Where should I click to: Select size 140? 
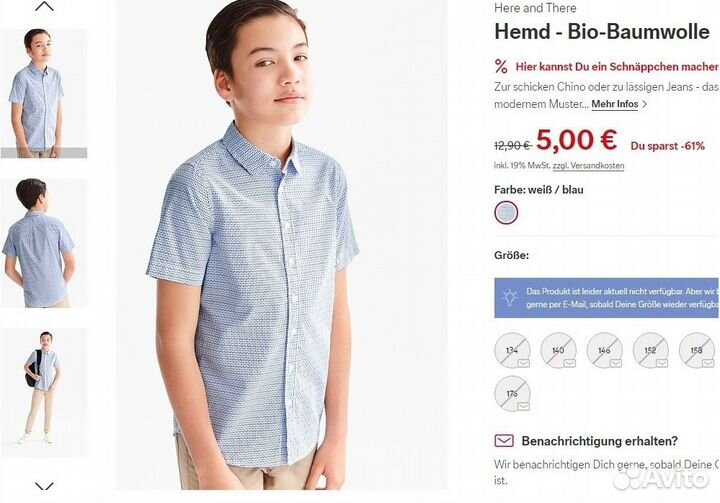tap(558, 349)
